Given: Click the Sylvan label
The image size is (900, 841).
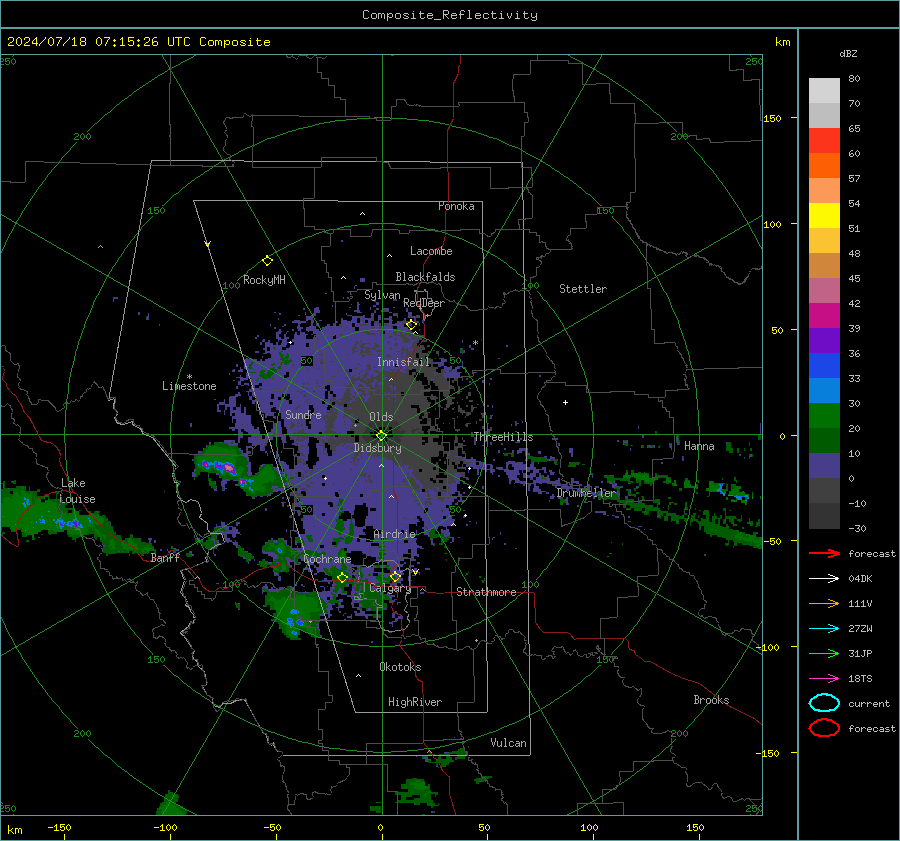Looking at the screenshot, I should (382, 295).
